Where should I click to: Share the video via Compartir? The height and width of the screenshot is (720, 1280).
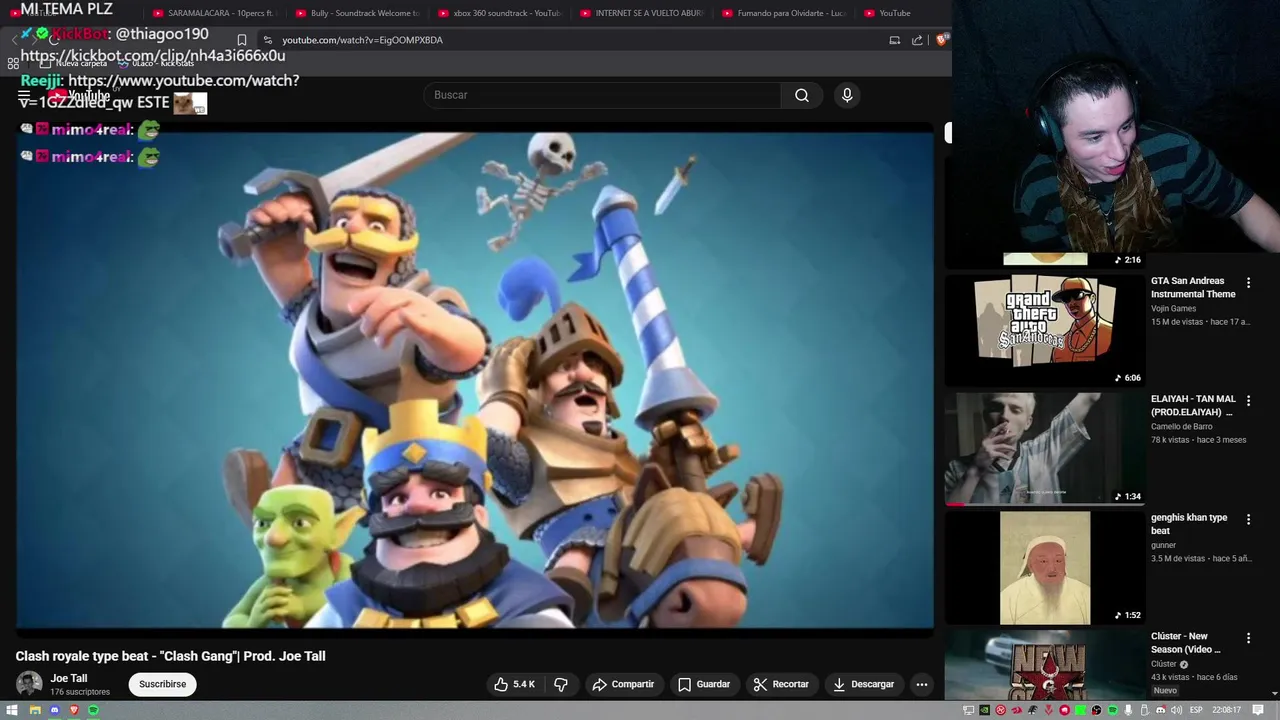623,684
